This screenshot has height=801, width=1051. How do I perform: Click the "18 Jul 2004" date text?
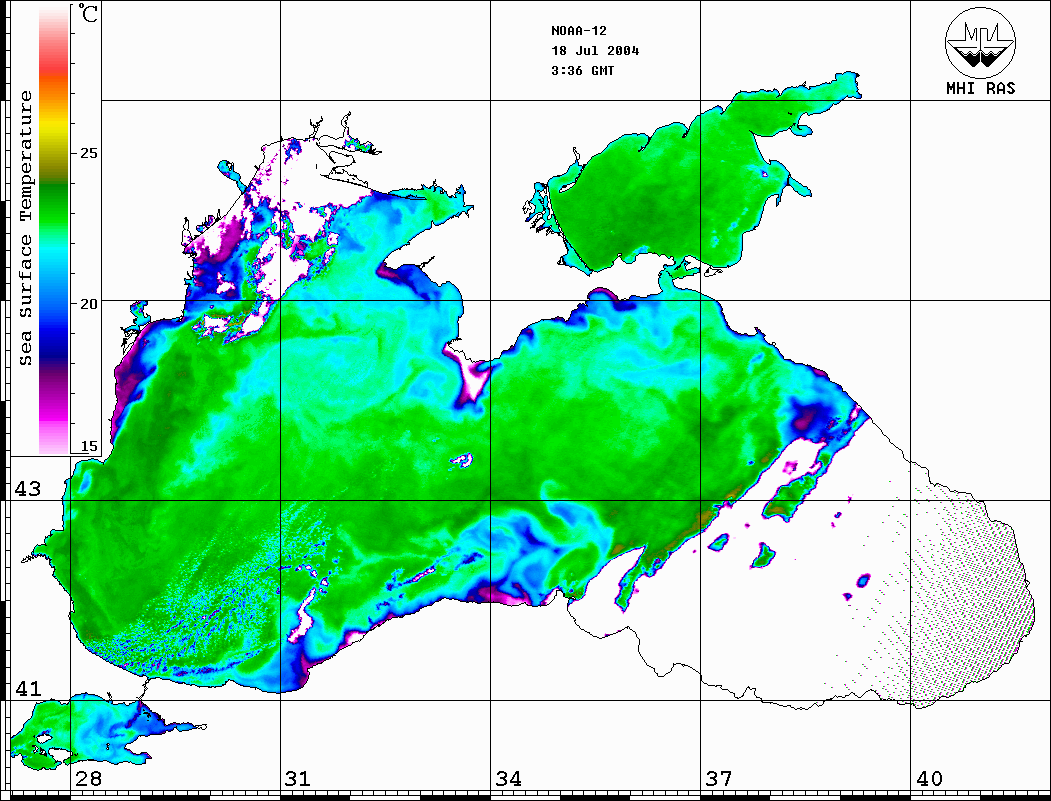[595, 51]
